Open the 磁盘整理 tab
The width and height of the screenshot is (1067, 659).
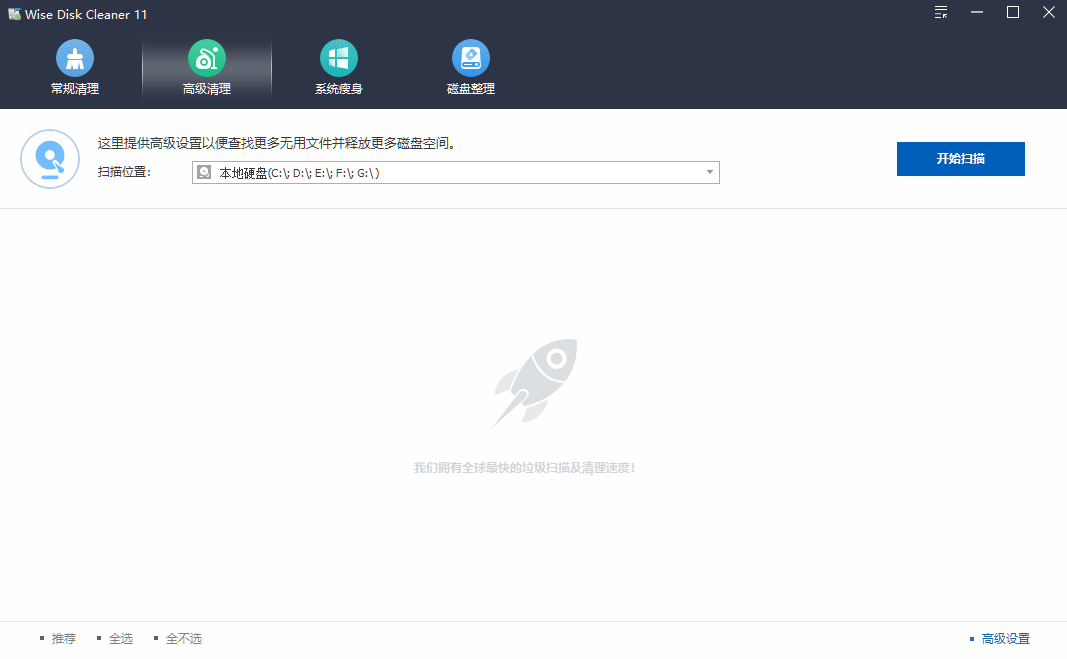[471, 69]
